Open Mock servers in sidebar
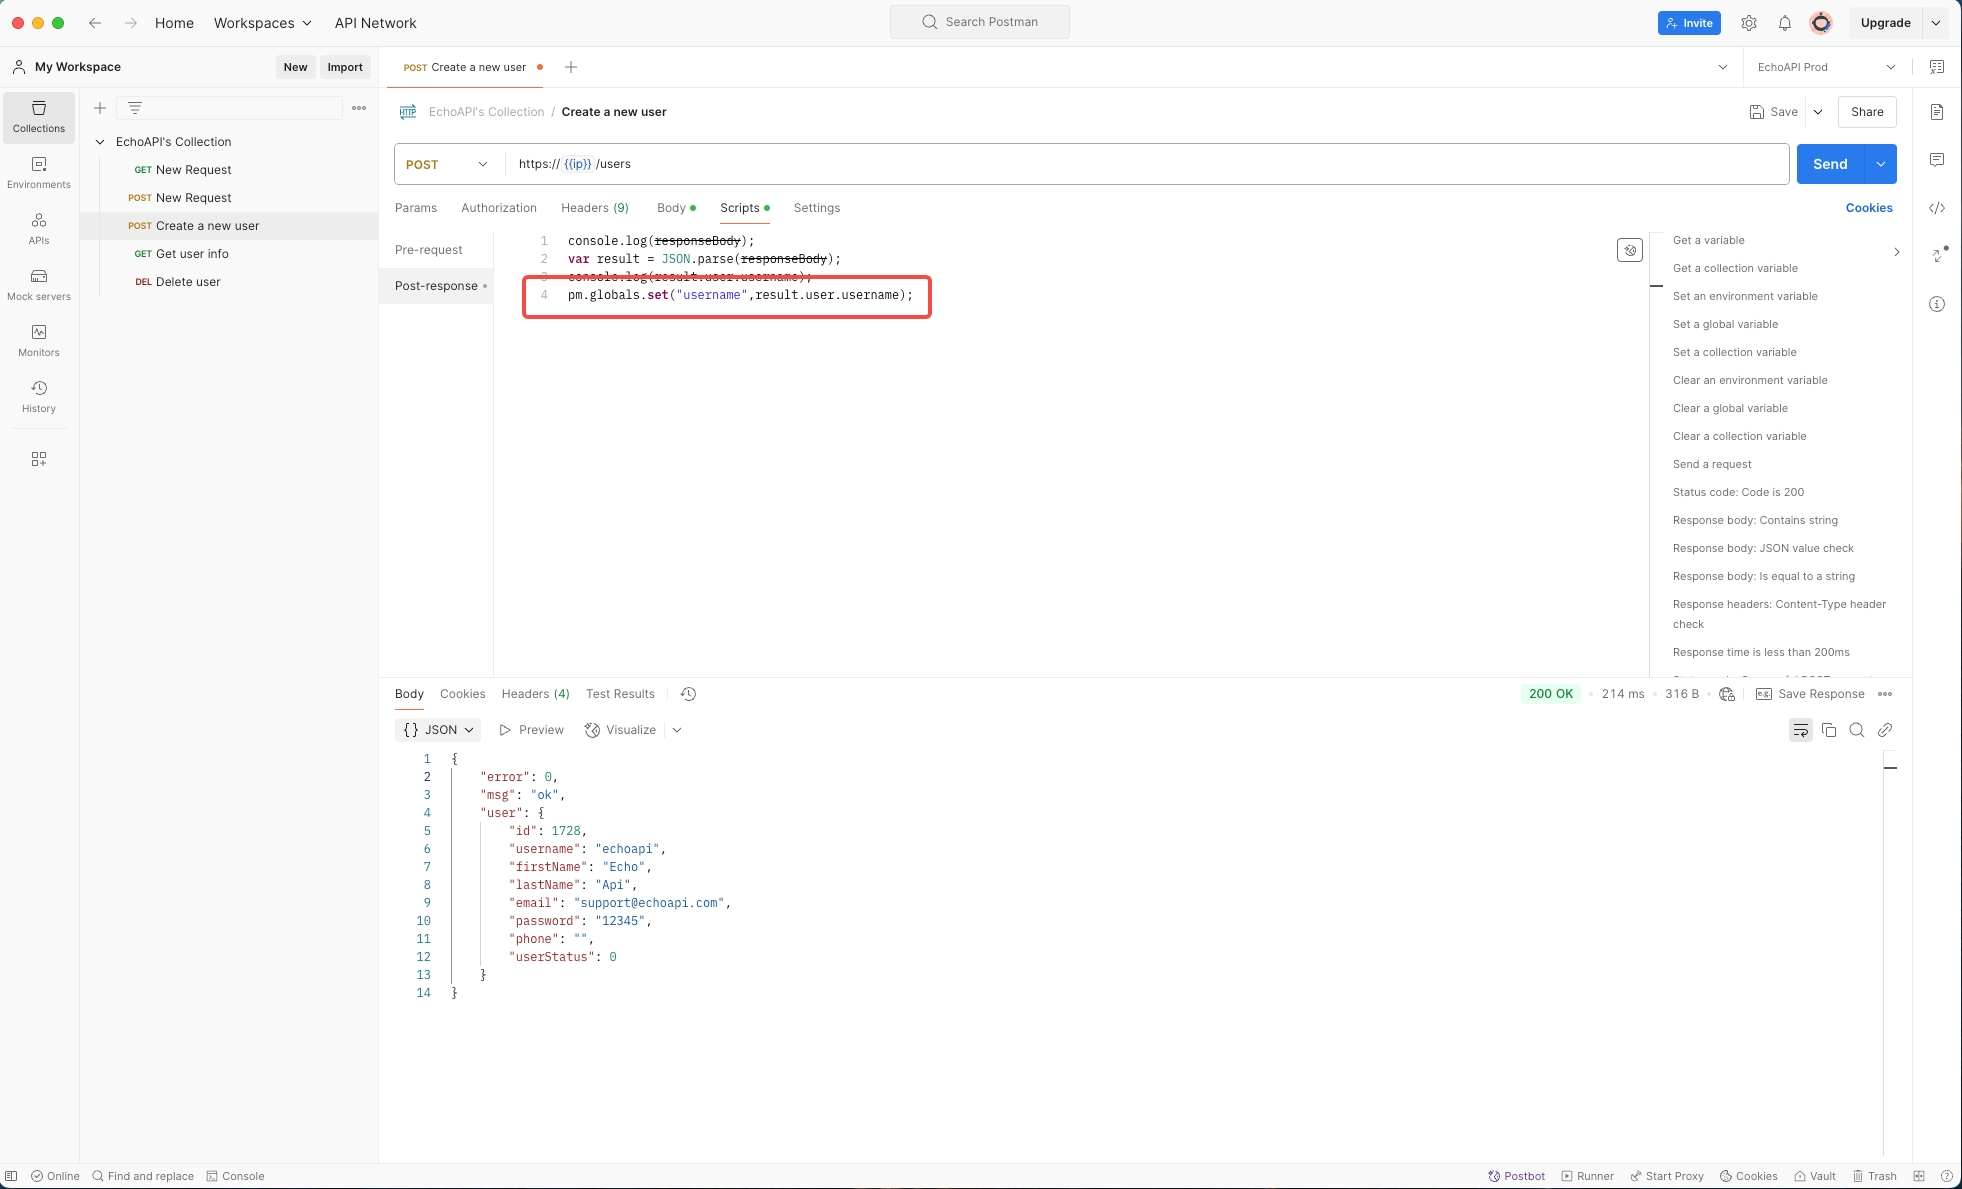Image resolution: width=1962 pixels, height=1189 pixels. pyautogui.click(x=39, y=285)
